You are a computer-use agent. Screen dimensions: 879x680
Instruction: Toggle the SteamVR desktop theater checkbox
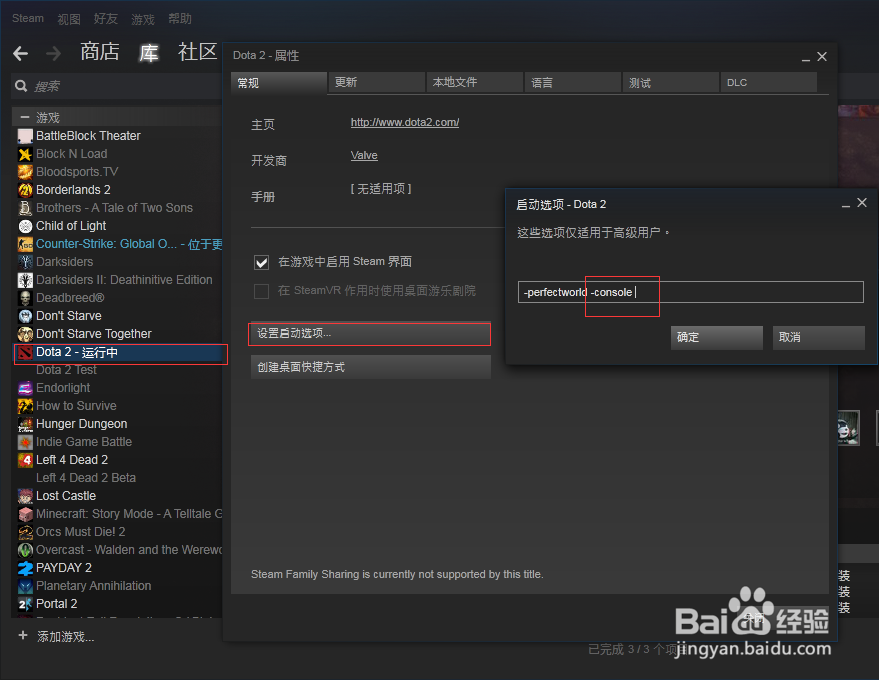(261, 291)
